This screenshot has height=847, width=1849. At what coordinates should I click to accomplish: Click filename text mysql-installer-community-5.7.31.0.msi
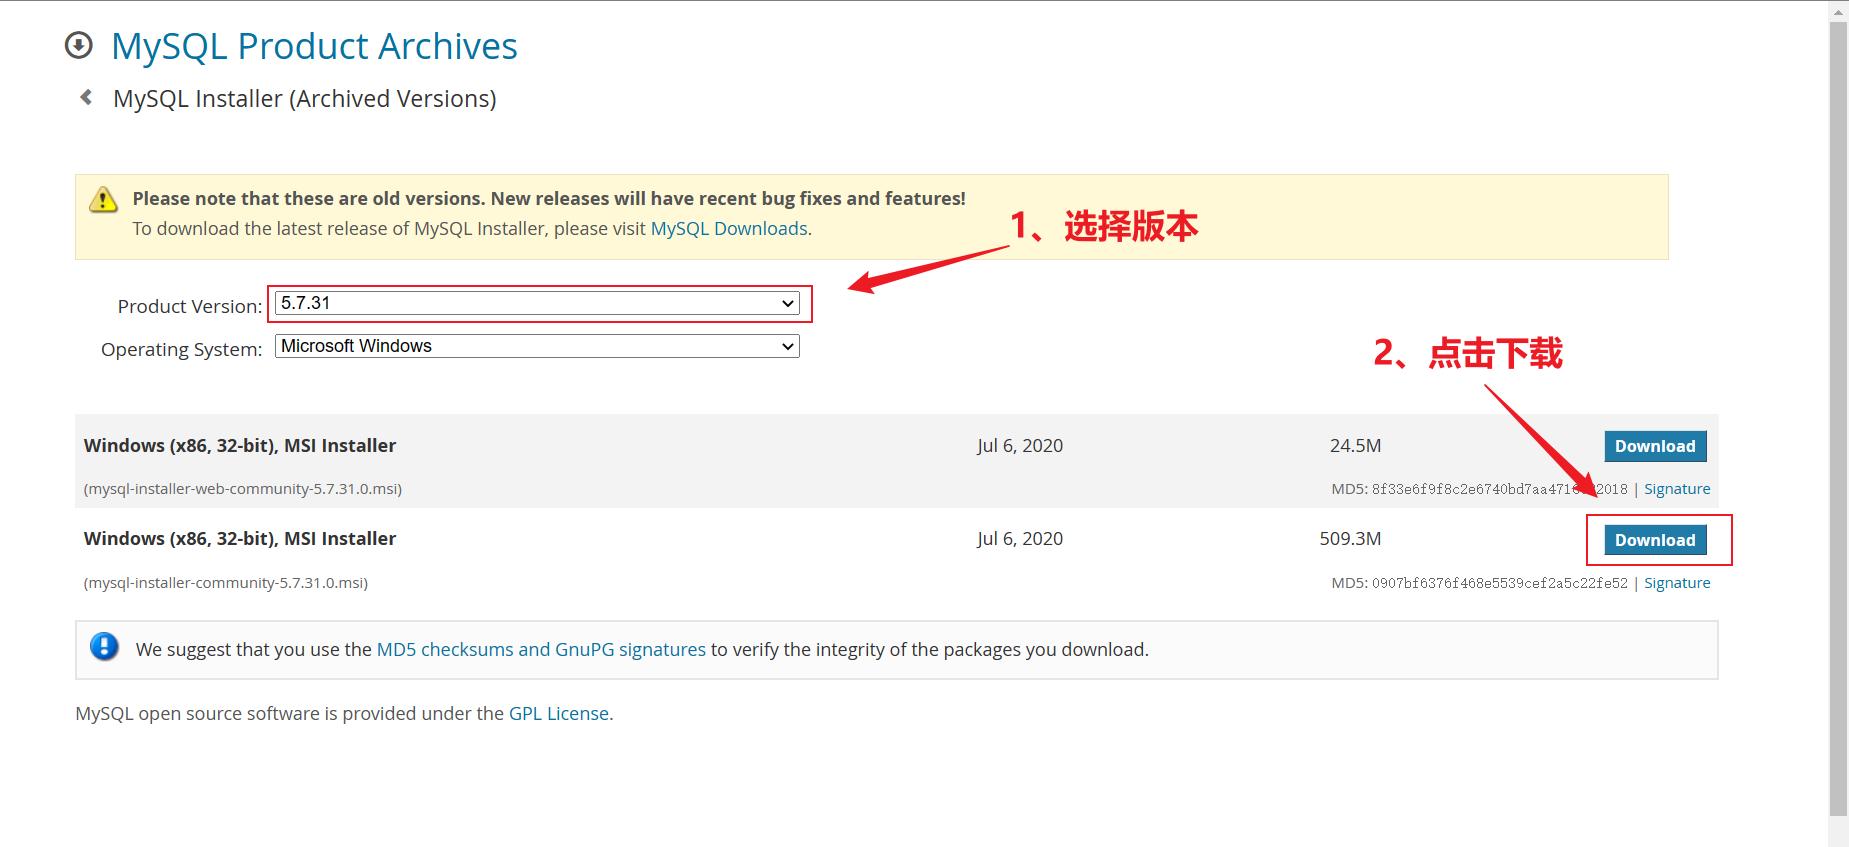point(226,583)
